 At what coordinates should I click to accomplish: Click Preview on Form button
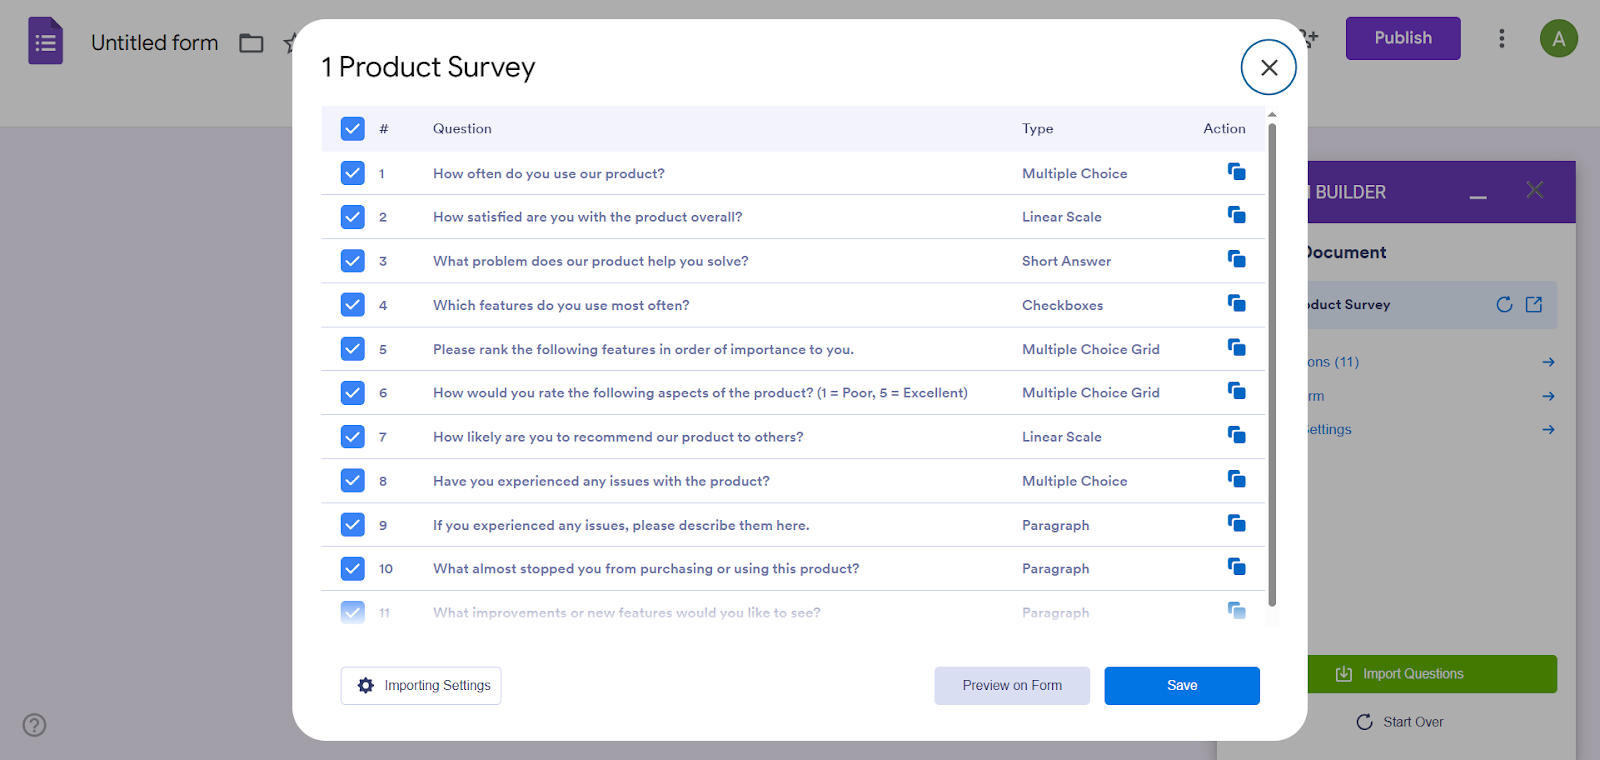click(1012, 686)
